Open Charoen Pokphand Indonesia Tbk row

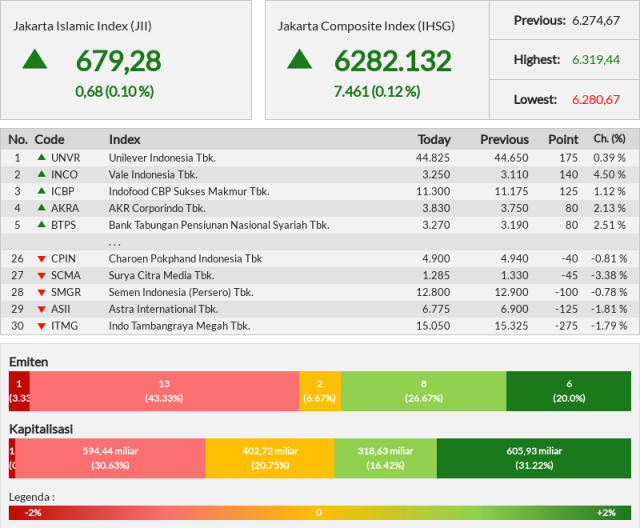tap(185, 258)
